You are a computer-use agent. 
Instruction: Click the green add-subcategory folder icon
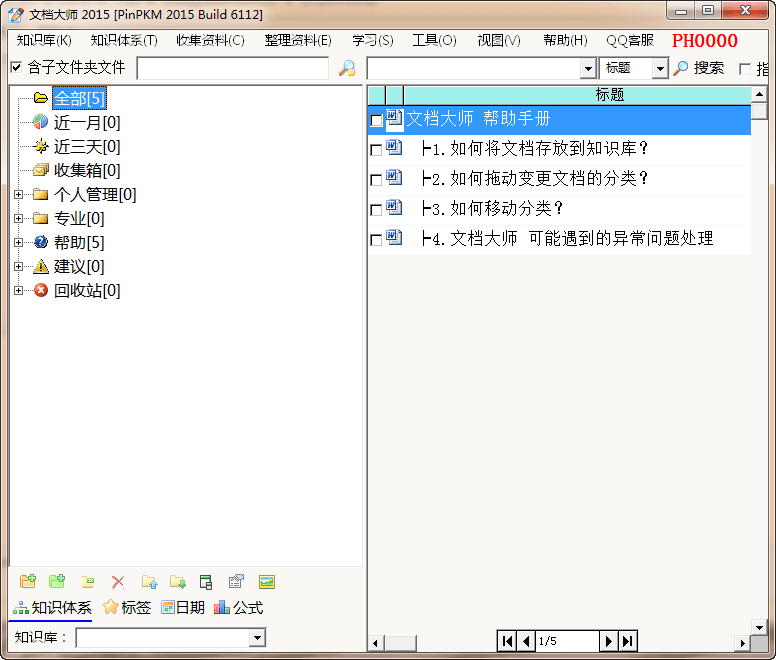coord(57,581)
